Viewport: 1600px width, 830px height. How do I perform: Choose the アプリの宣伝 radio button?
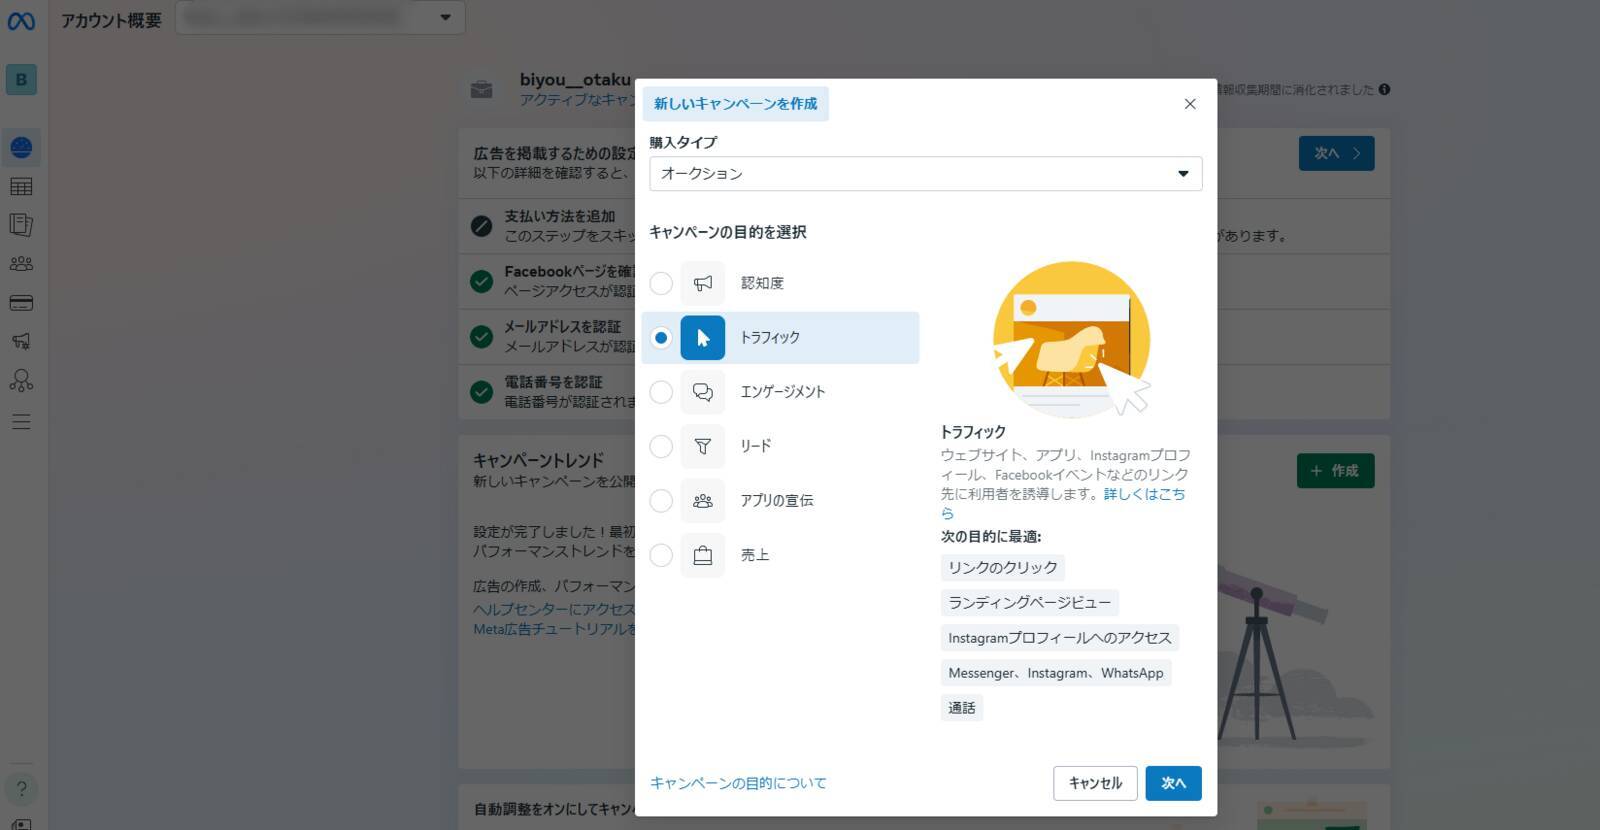661,500
